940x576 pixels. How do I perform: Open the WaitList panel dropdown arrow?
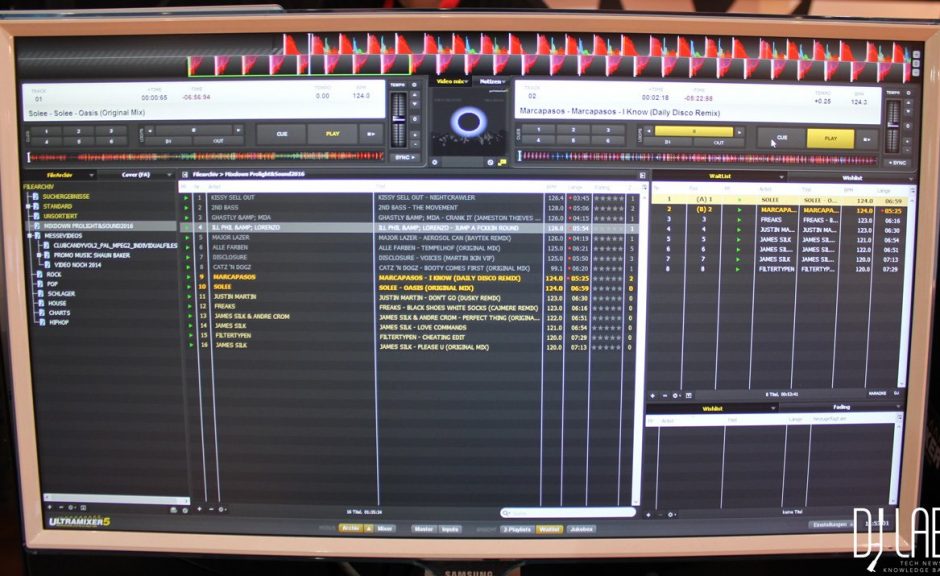(782, 175)
